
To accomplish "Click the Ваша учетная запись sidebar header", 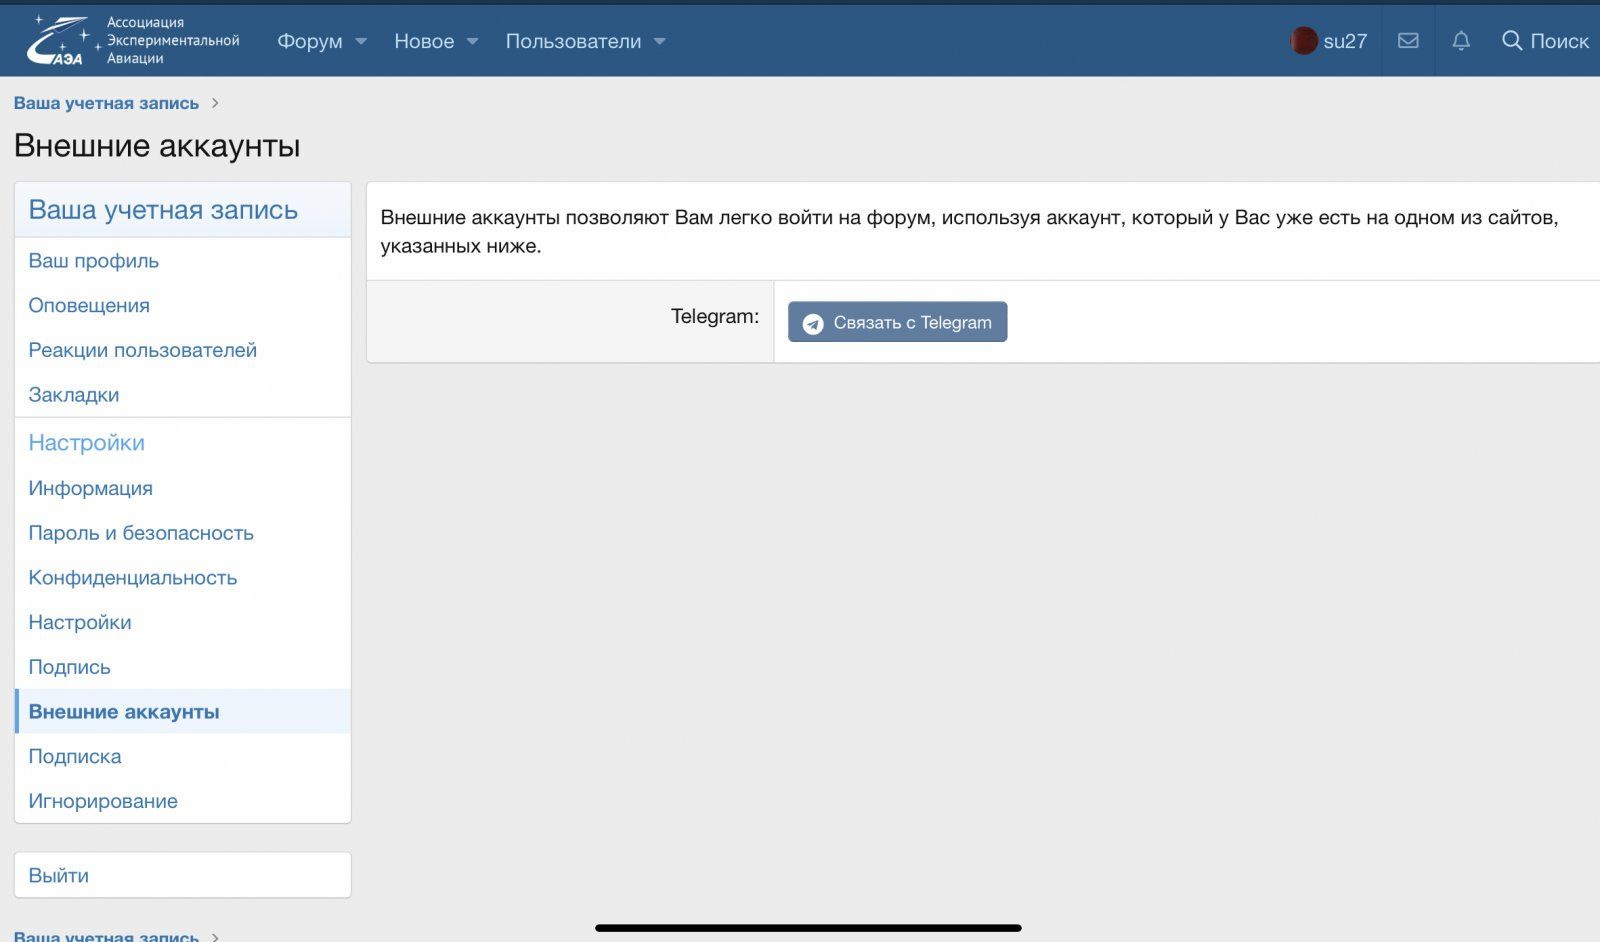I will 163,210.
